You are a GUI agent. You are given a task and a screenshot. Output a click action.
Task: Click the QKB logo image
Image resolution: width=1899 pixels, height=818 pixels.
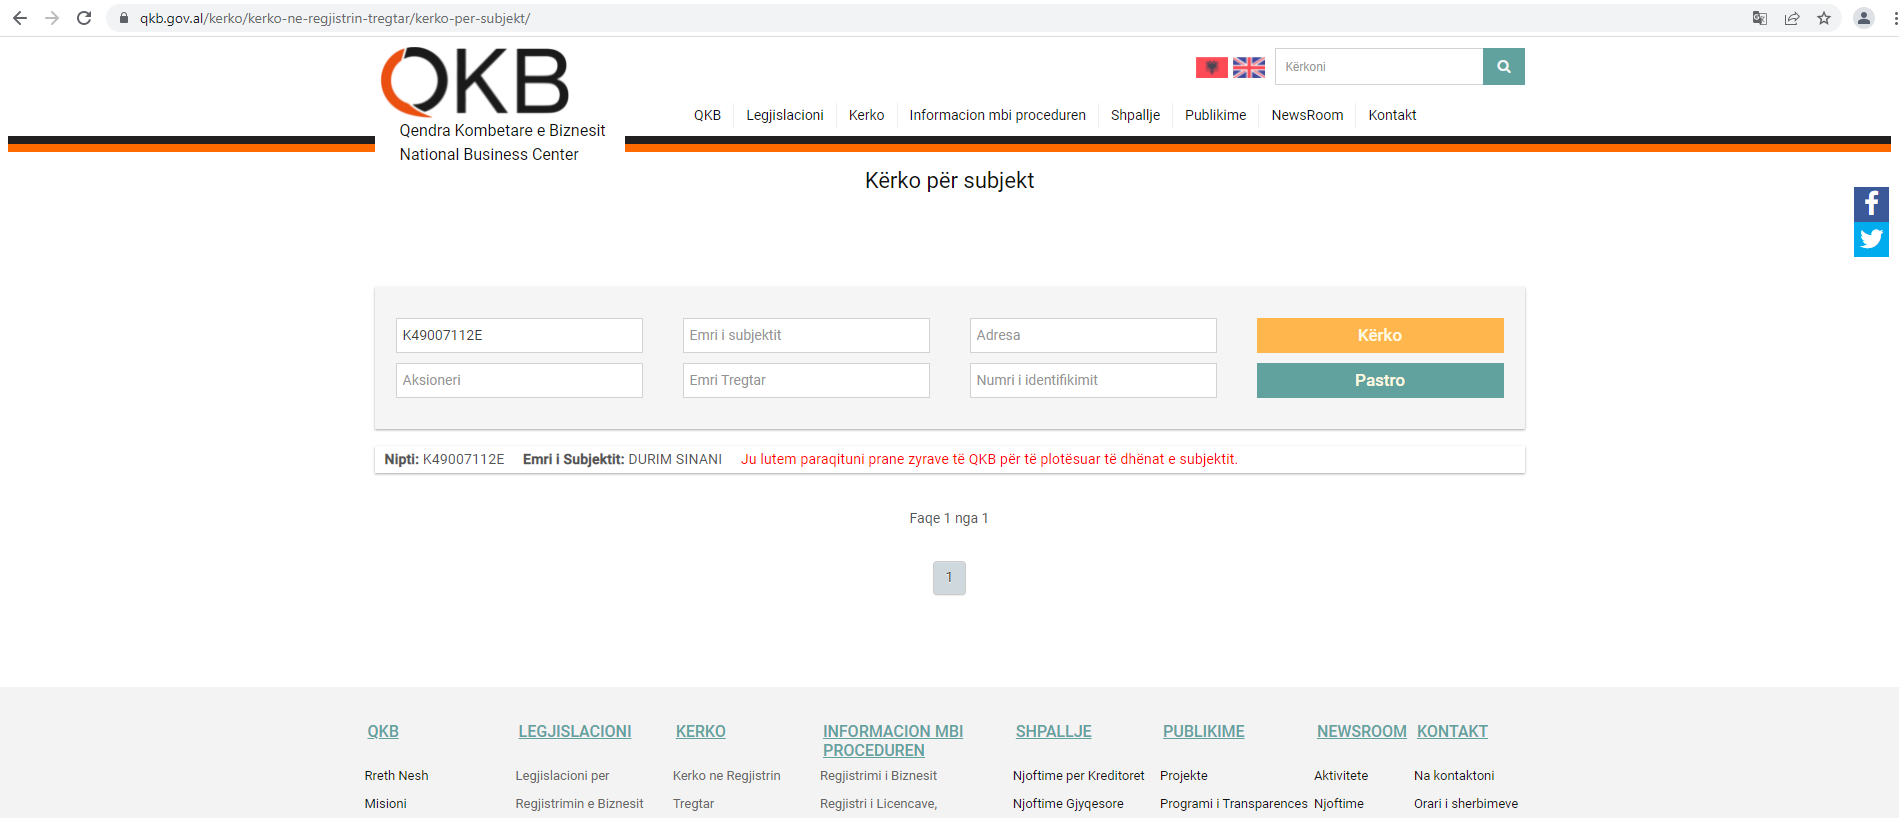[x=475, y=82]
